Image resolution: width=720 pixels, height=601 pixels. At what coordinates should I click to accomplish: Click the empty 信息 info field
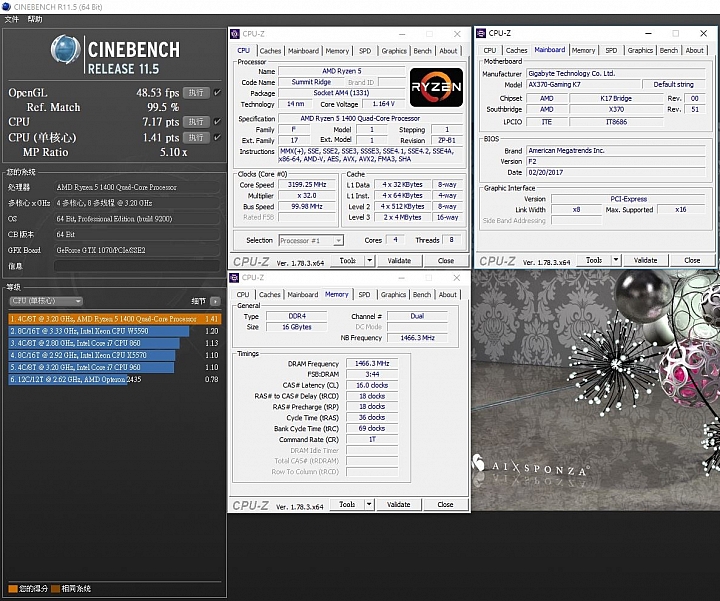coord(137,266)
